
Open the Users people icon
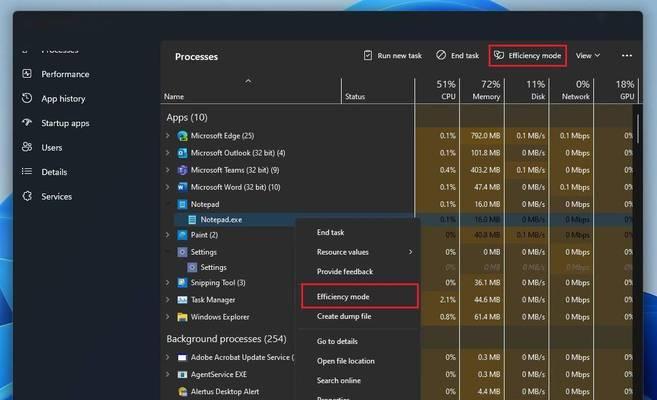[27, 147]
